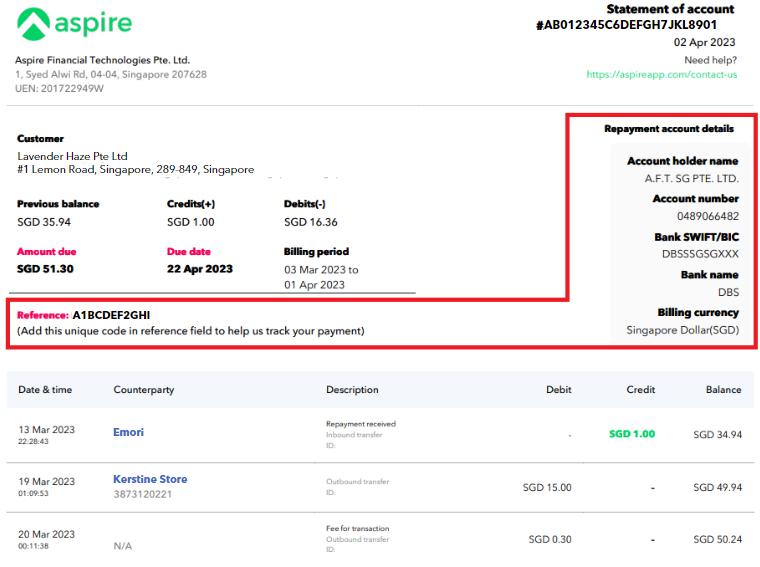Click the Fee for transaction description
760x567 pixels.
pos(358,529)
